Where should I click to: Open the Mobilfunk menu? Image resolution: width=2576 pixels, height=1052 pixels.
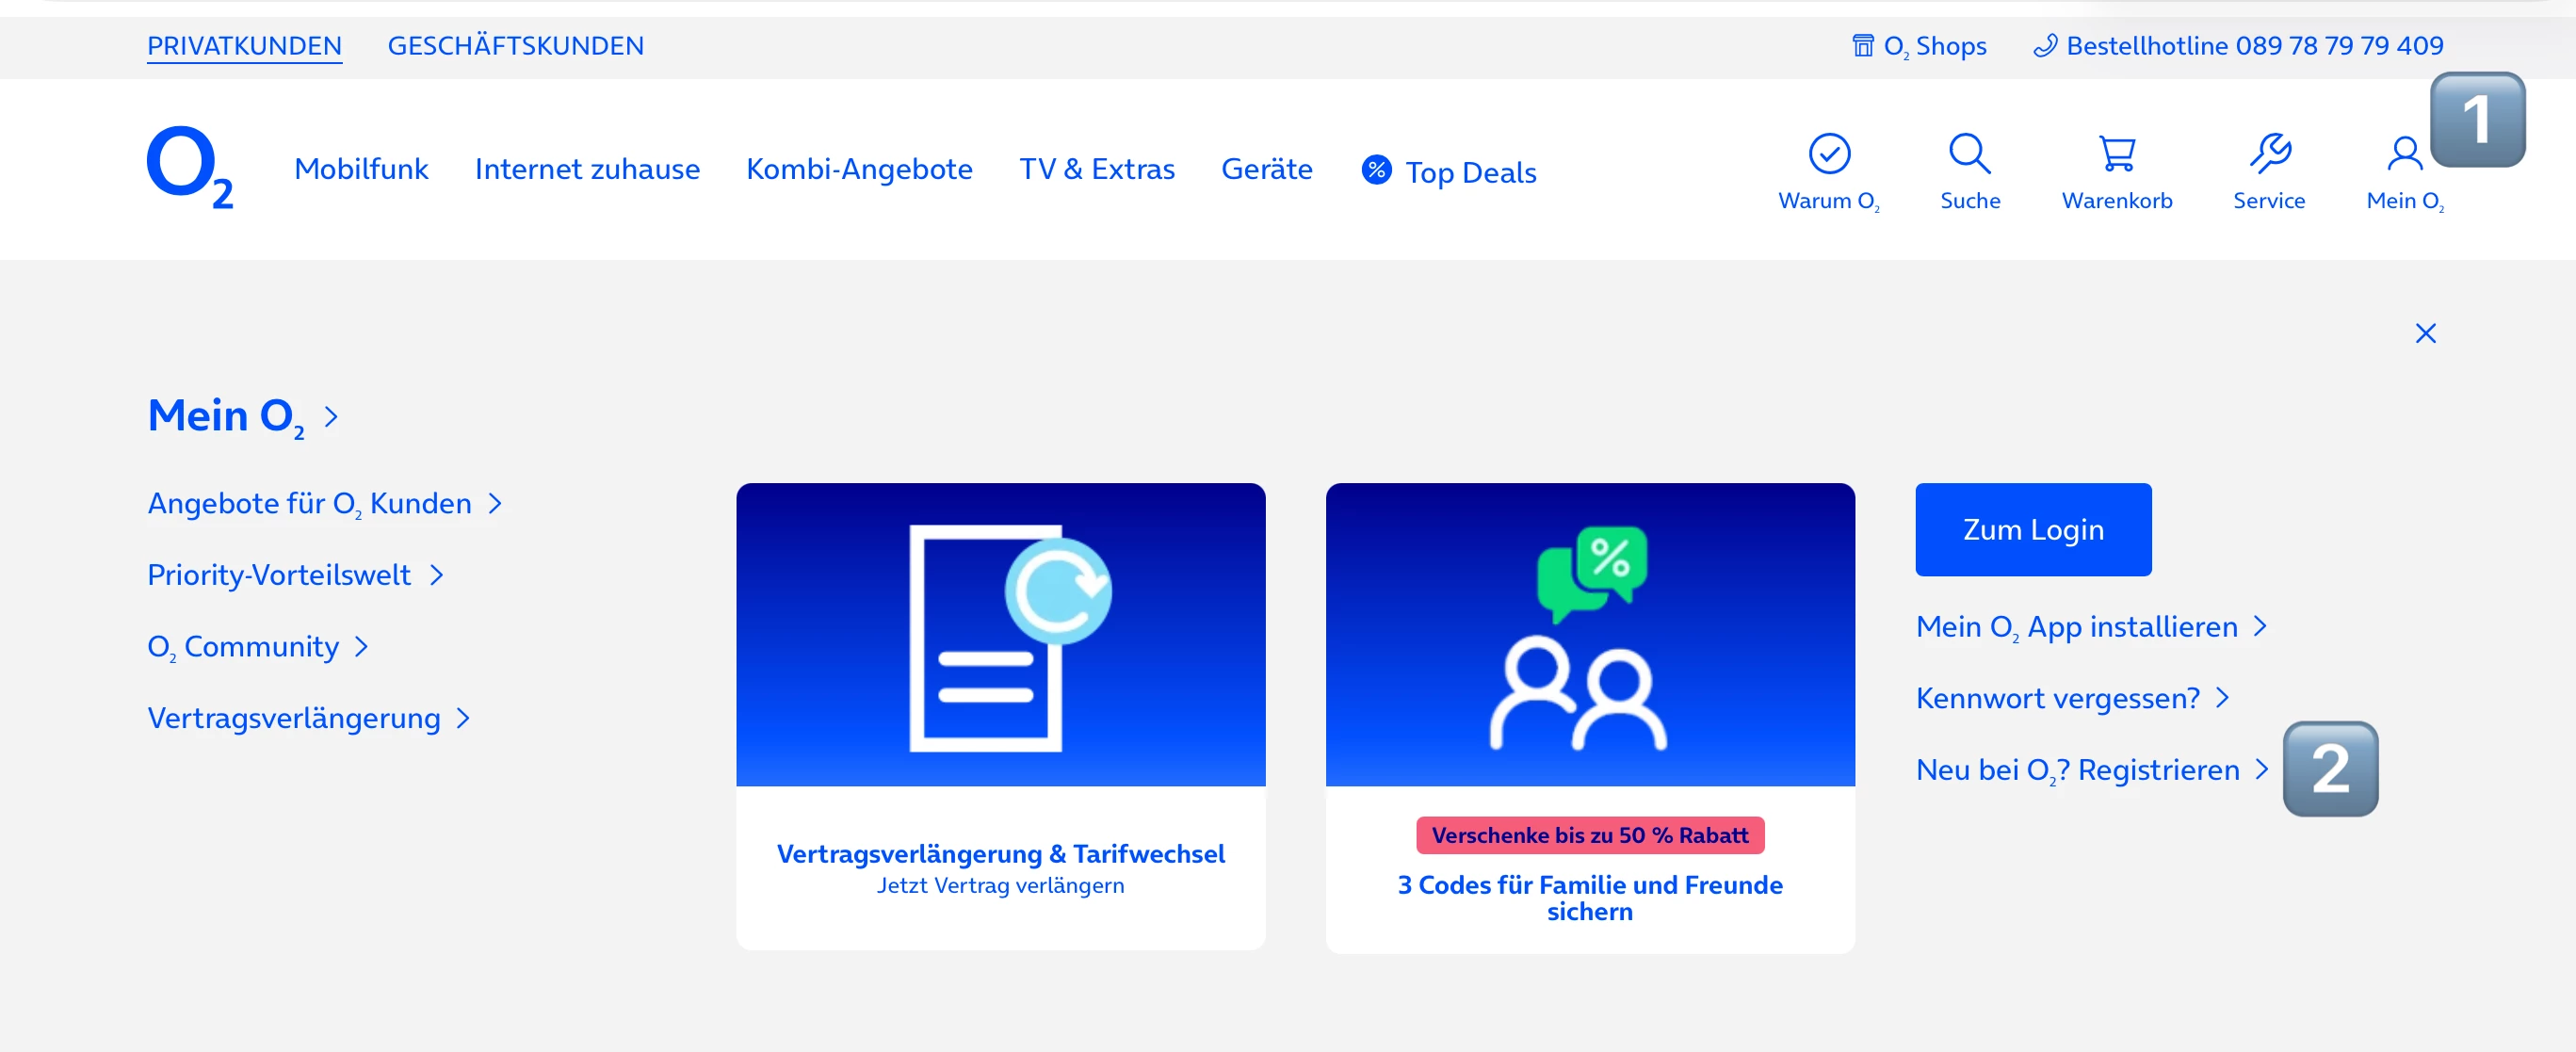[x=361, y=169]
